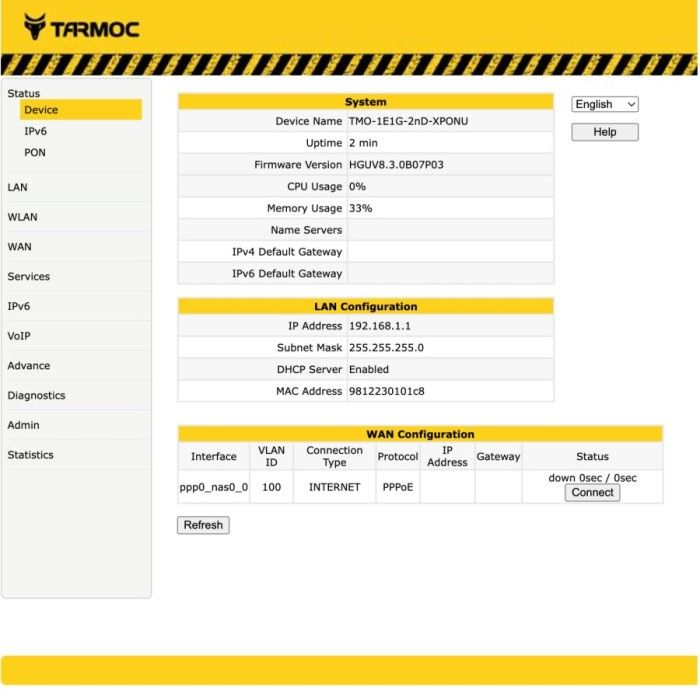This screenshot has height=690, width=700.
Task: Open the Diagnostics menu
Action: pyautogui.click(x=36, y=395)
